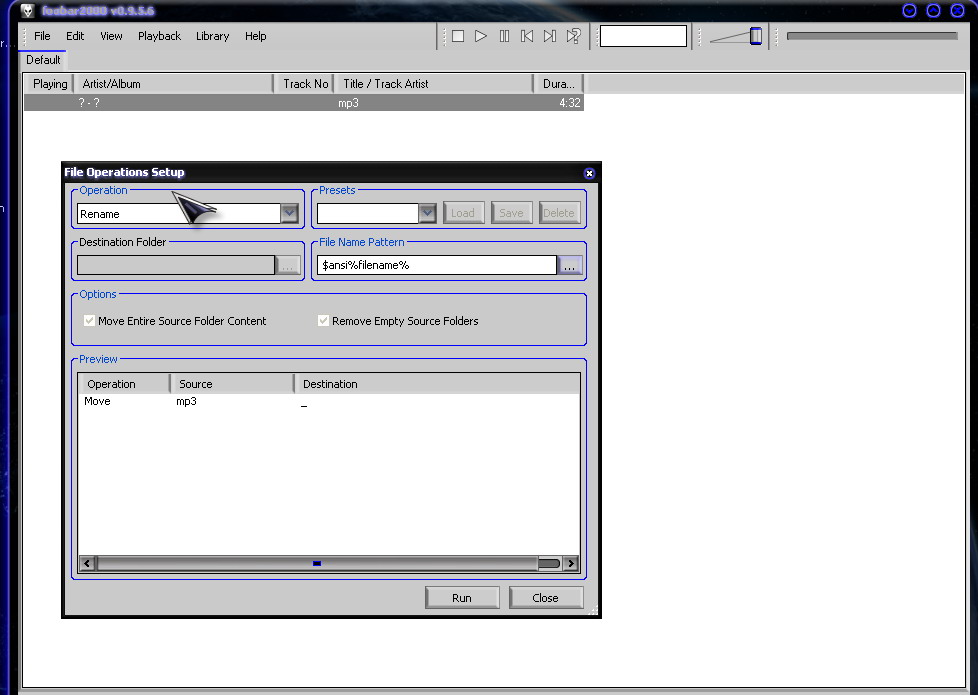Open the Presets dropdown arrow
This screenshot has height=695, width=978.
[x=427, y=213]
